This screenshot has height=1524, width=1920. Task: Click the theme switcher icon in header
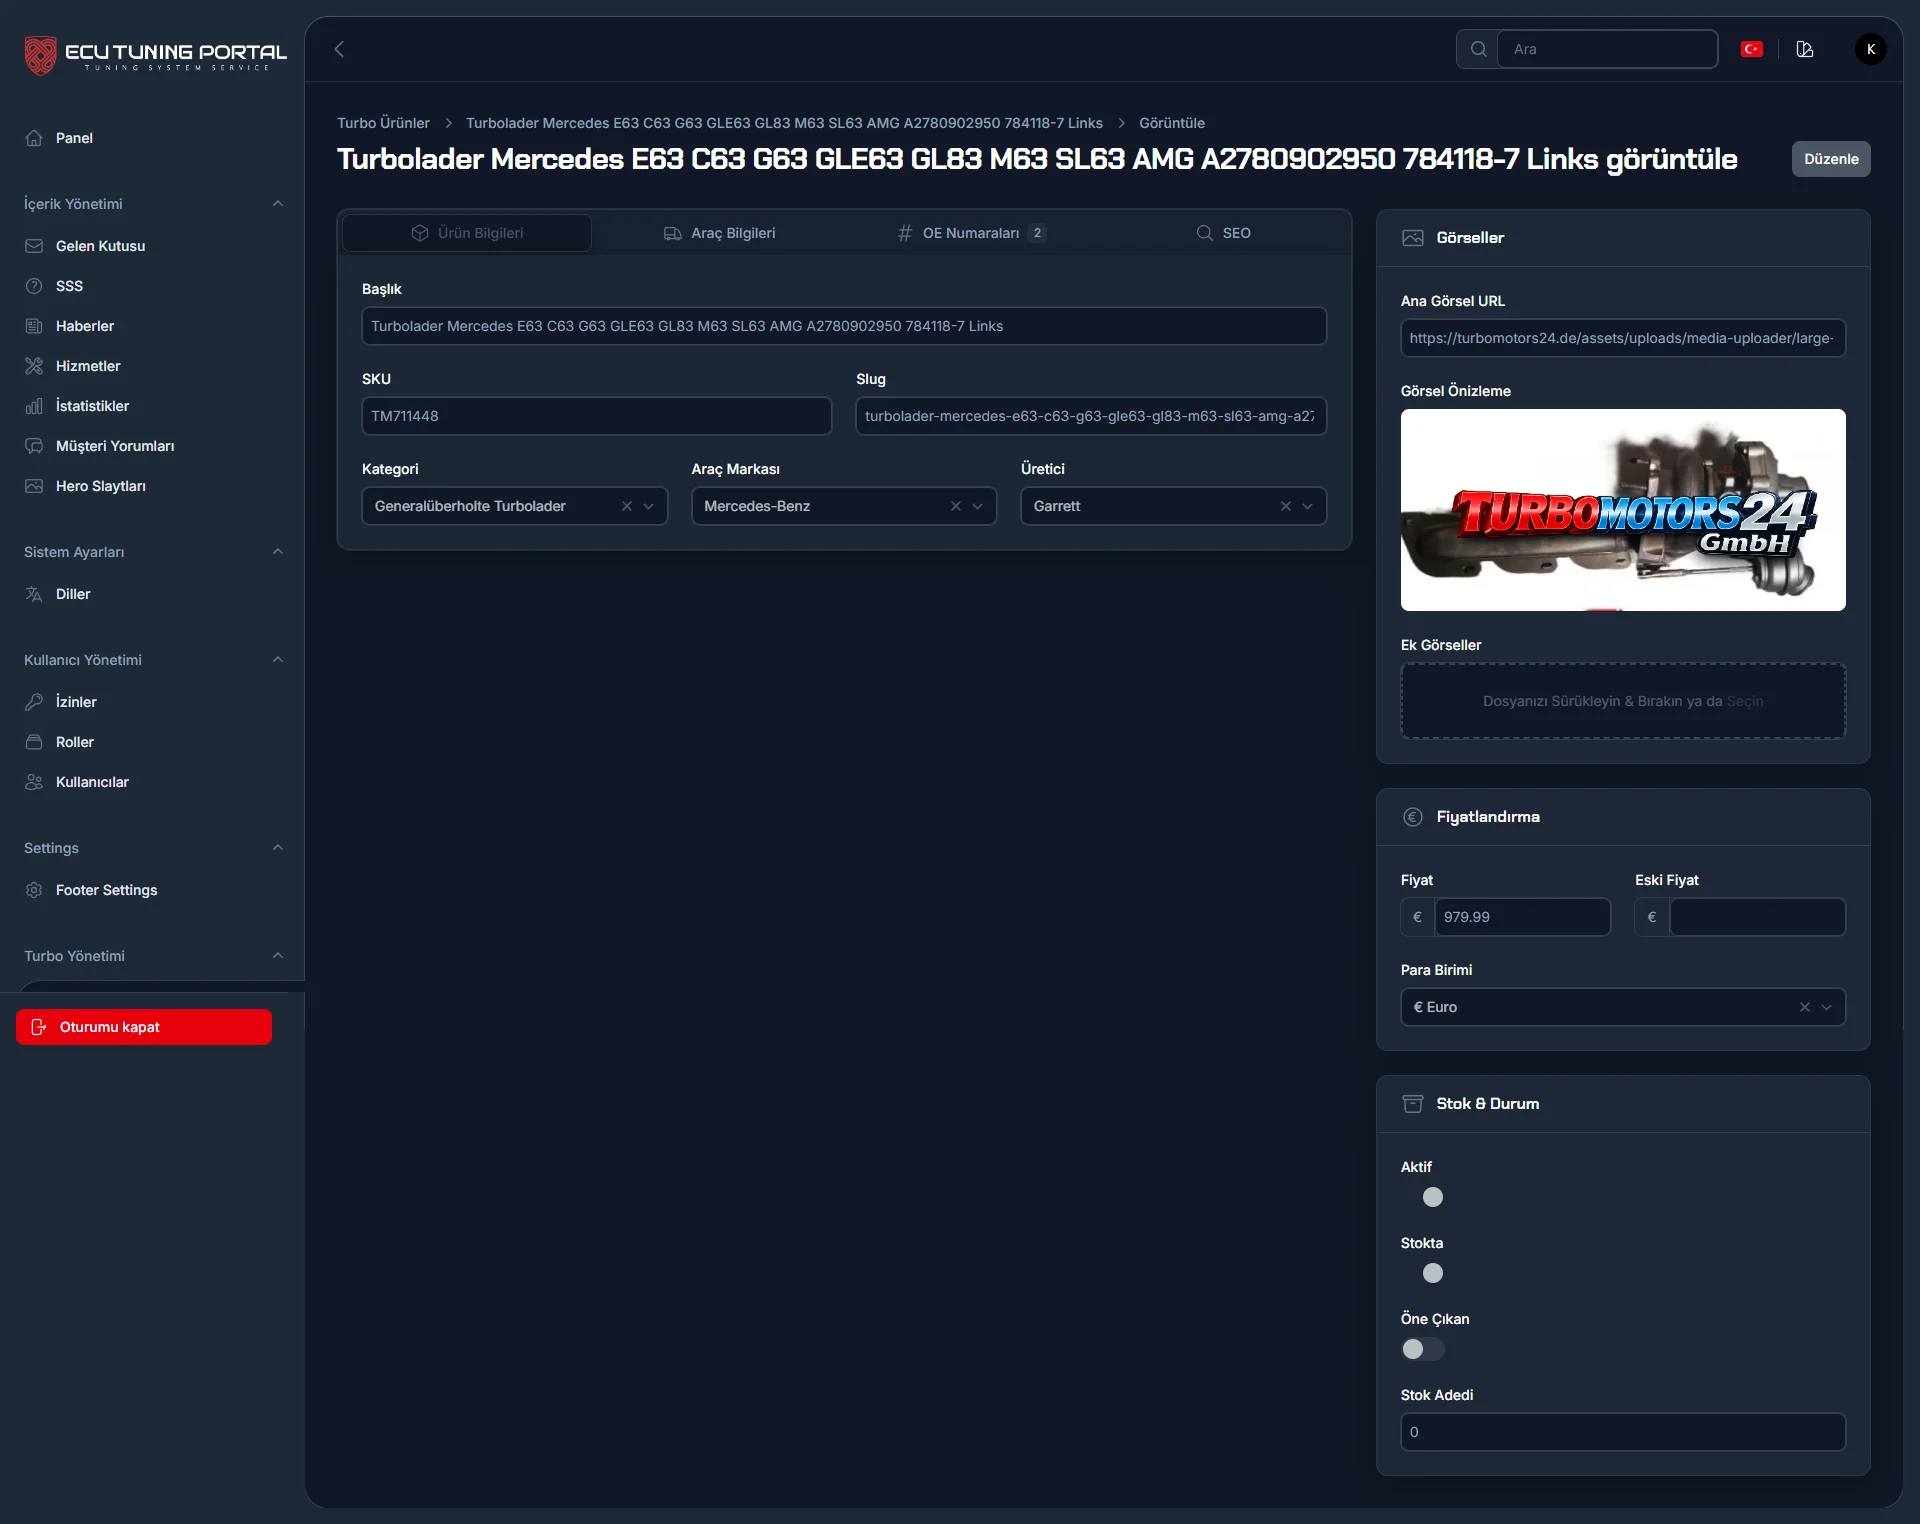coord(1805,49)
